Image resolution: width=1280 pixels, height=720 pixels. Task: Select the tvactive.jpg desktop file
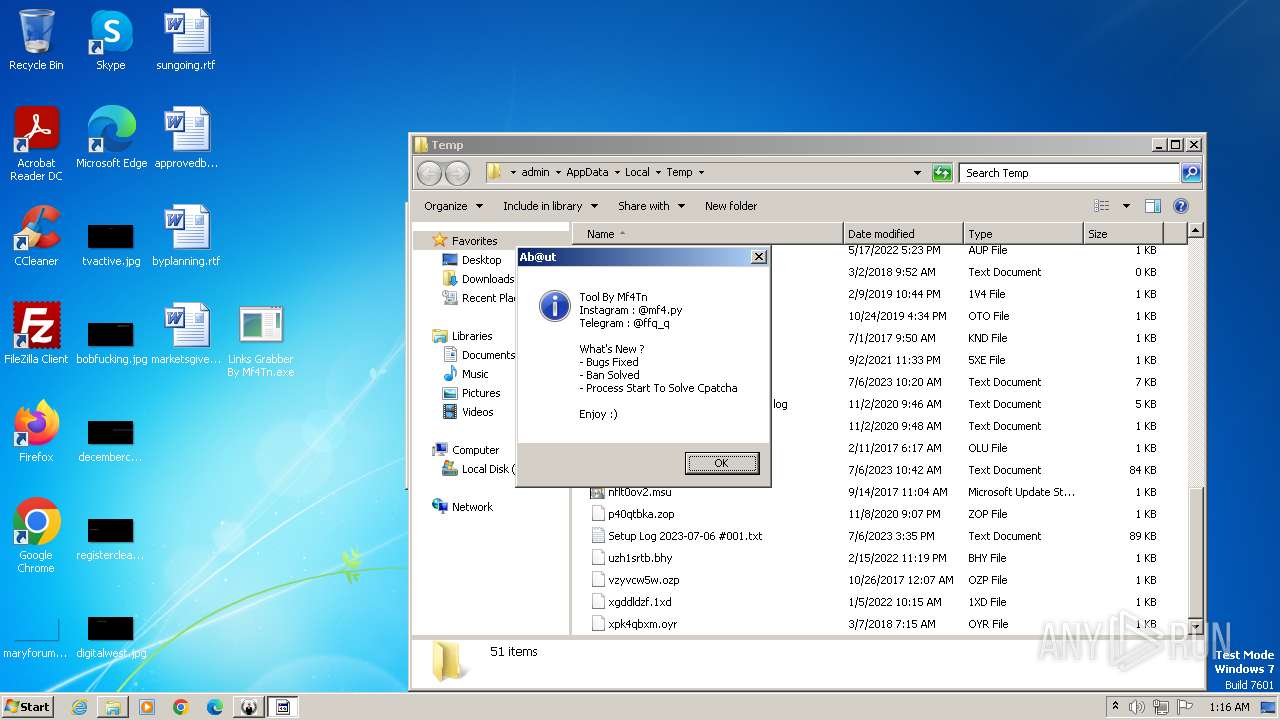(111, 245)
